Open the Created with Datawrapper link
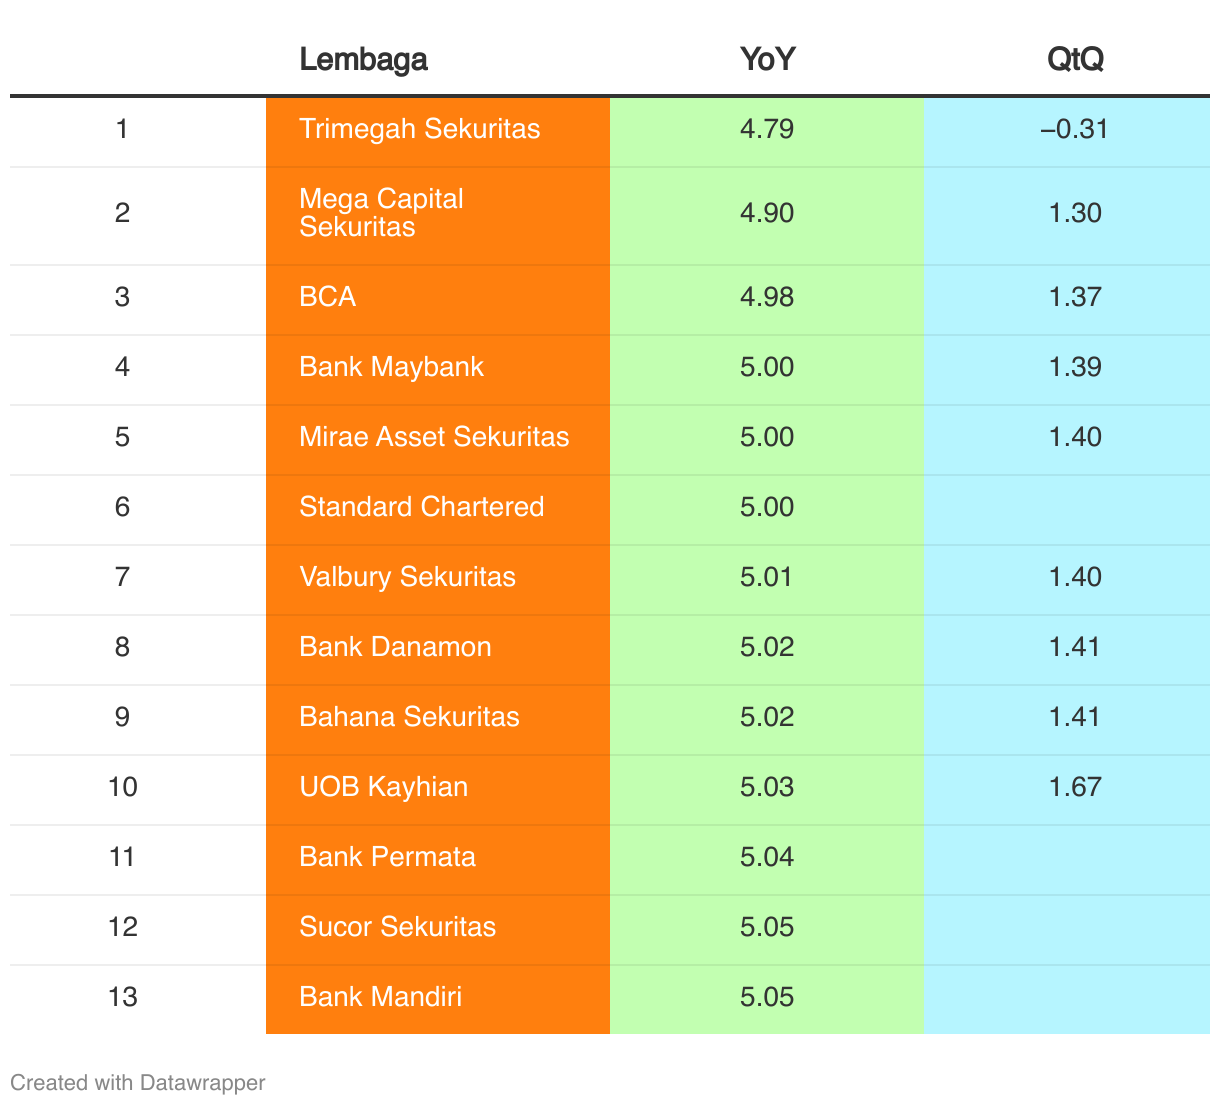The image size is (1220, 1106). (x=138, y=1082)
